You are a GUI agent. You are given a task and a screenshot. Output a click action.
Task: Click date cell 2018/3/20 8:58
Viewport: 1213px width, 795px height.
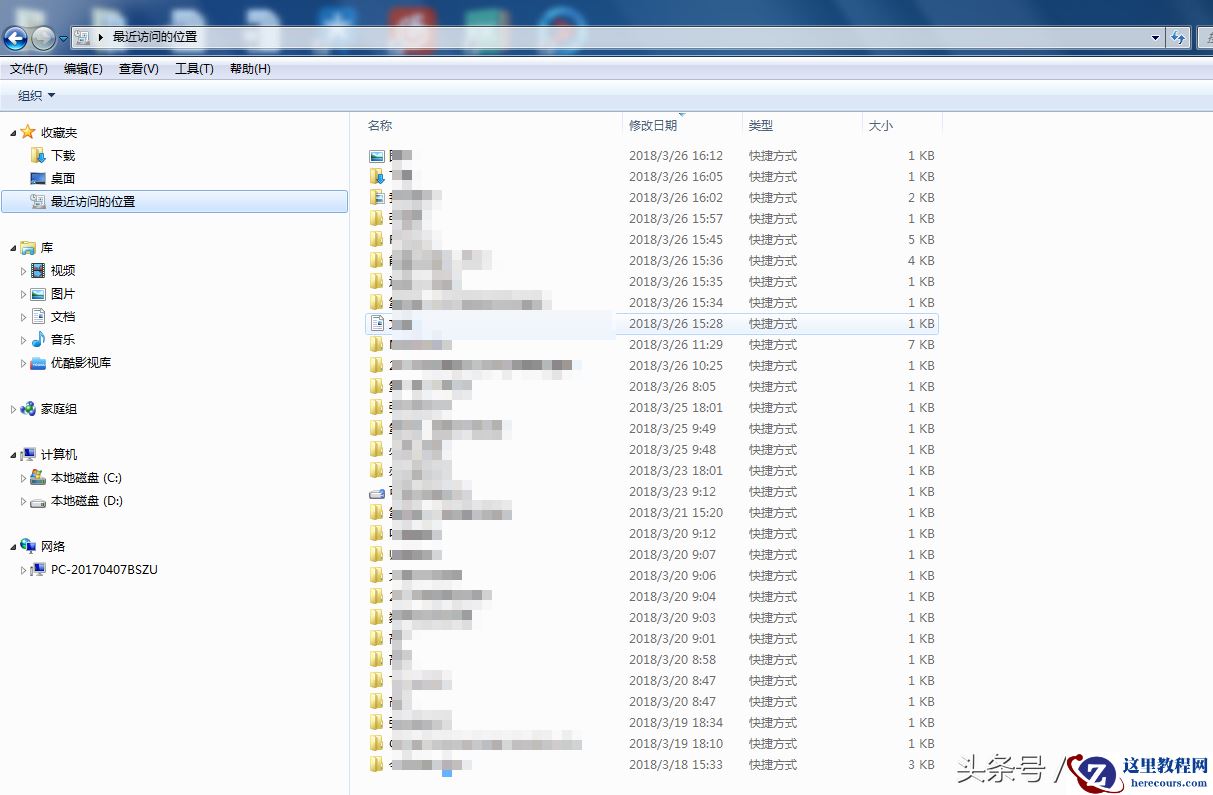[x=672, y=660]
